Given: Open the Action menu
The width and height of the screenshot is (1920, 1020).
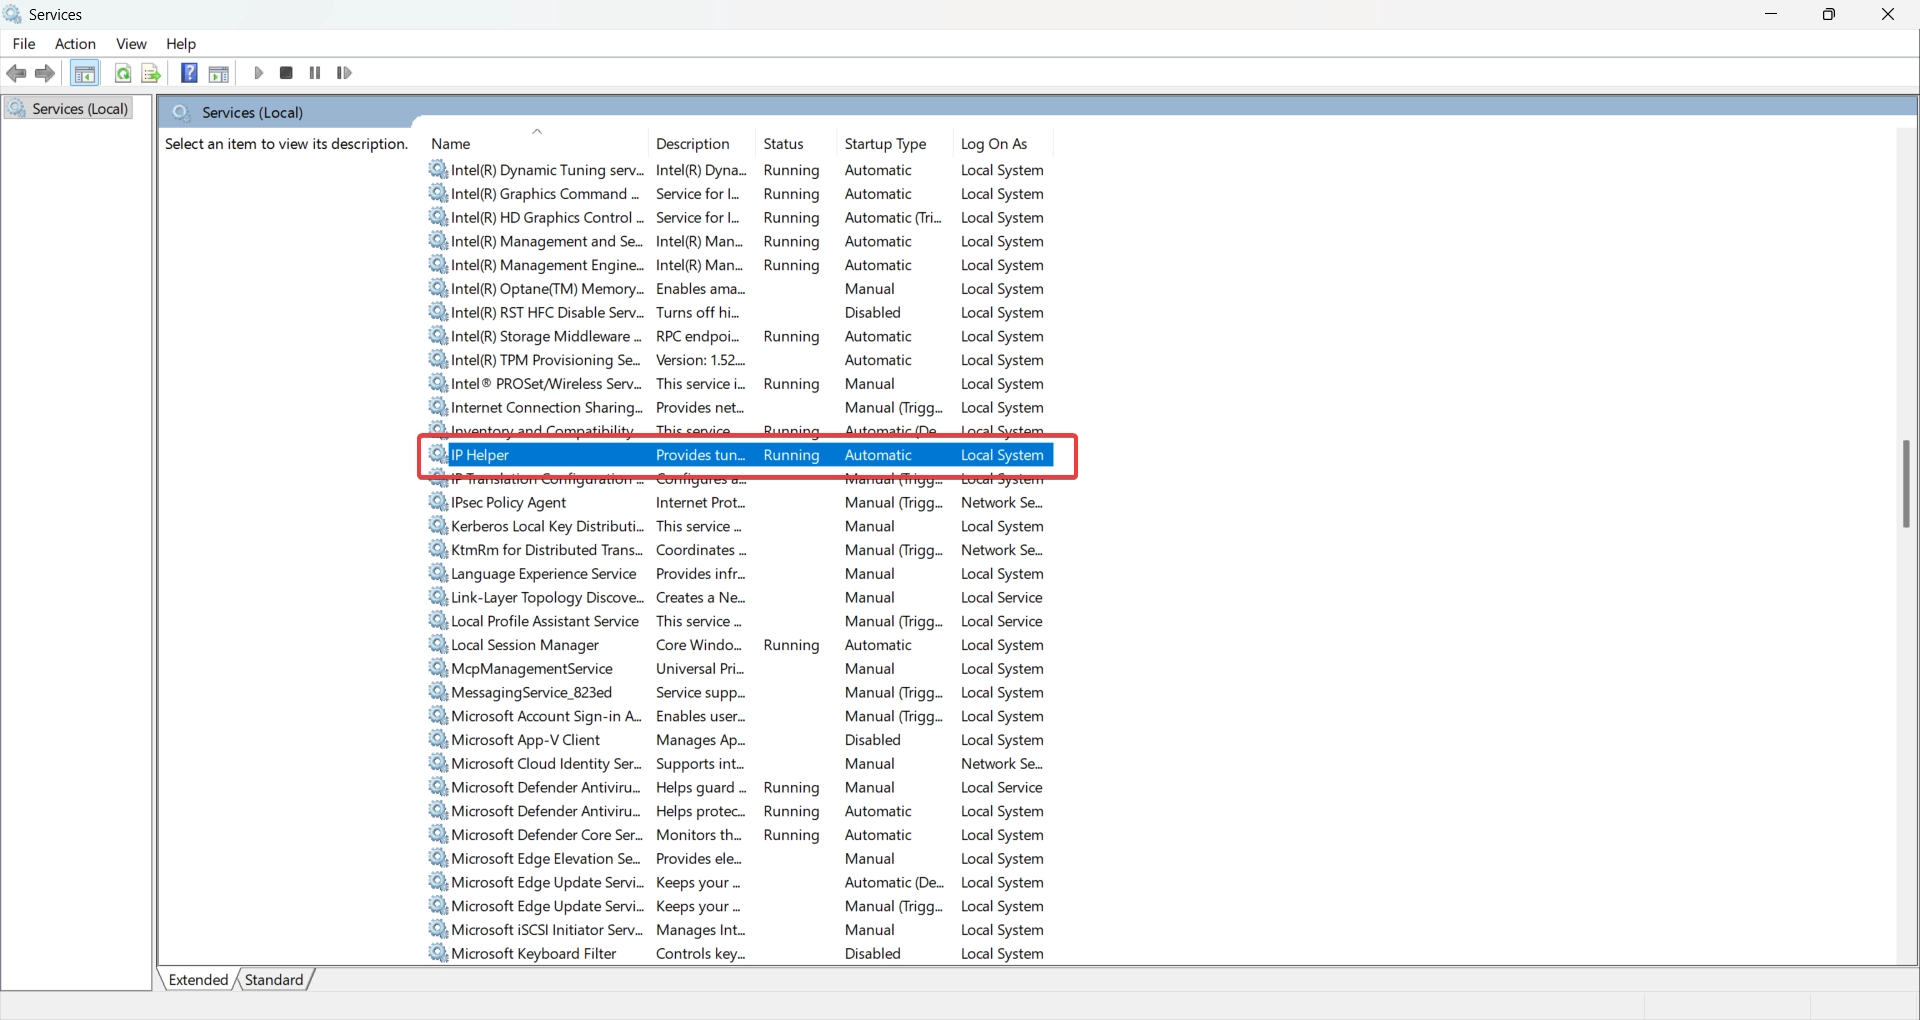Looking at the screenshot, I should (x=75, y=44).
